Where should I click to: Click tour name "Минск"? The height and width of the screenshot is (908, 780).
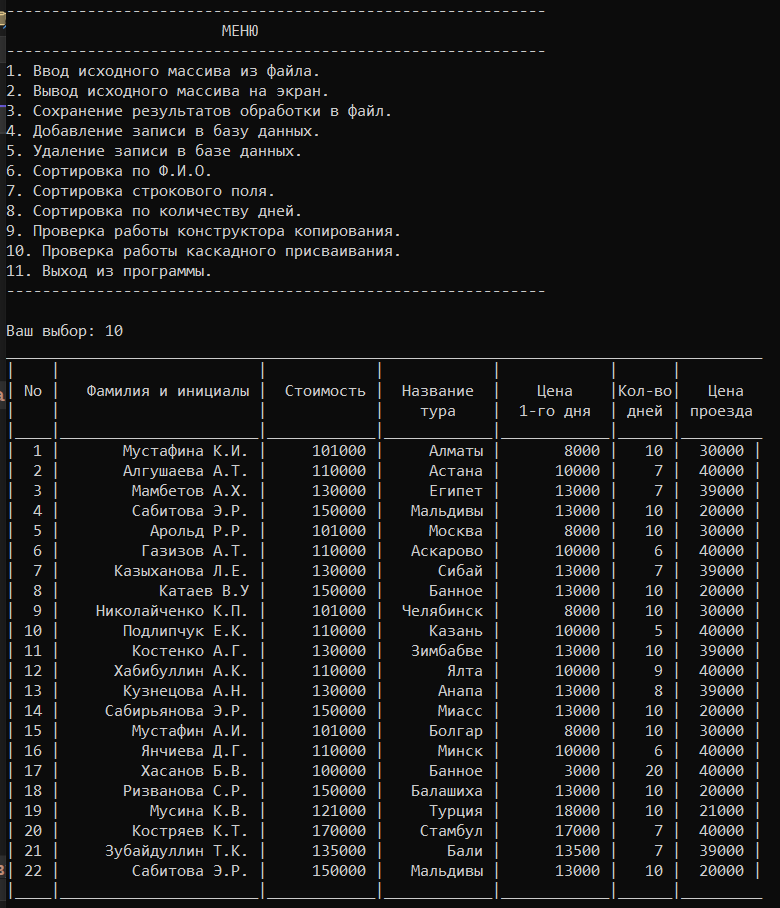tap(460, 751)
